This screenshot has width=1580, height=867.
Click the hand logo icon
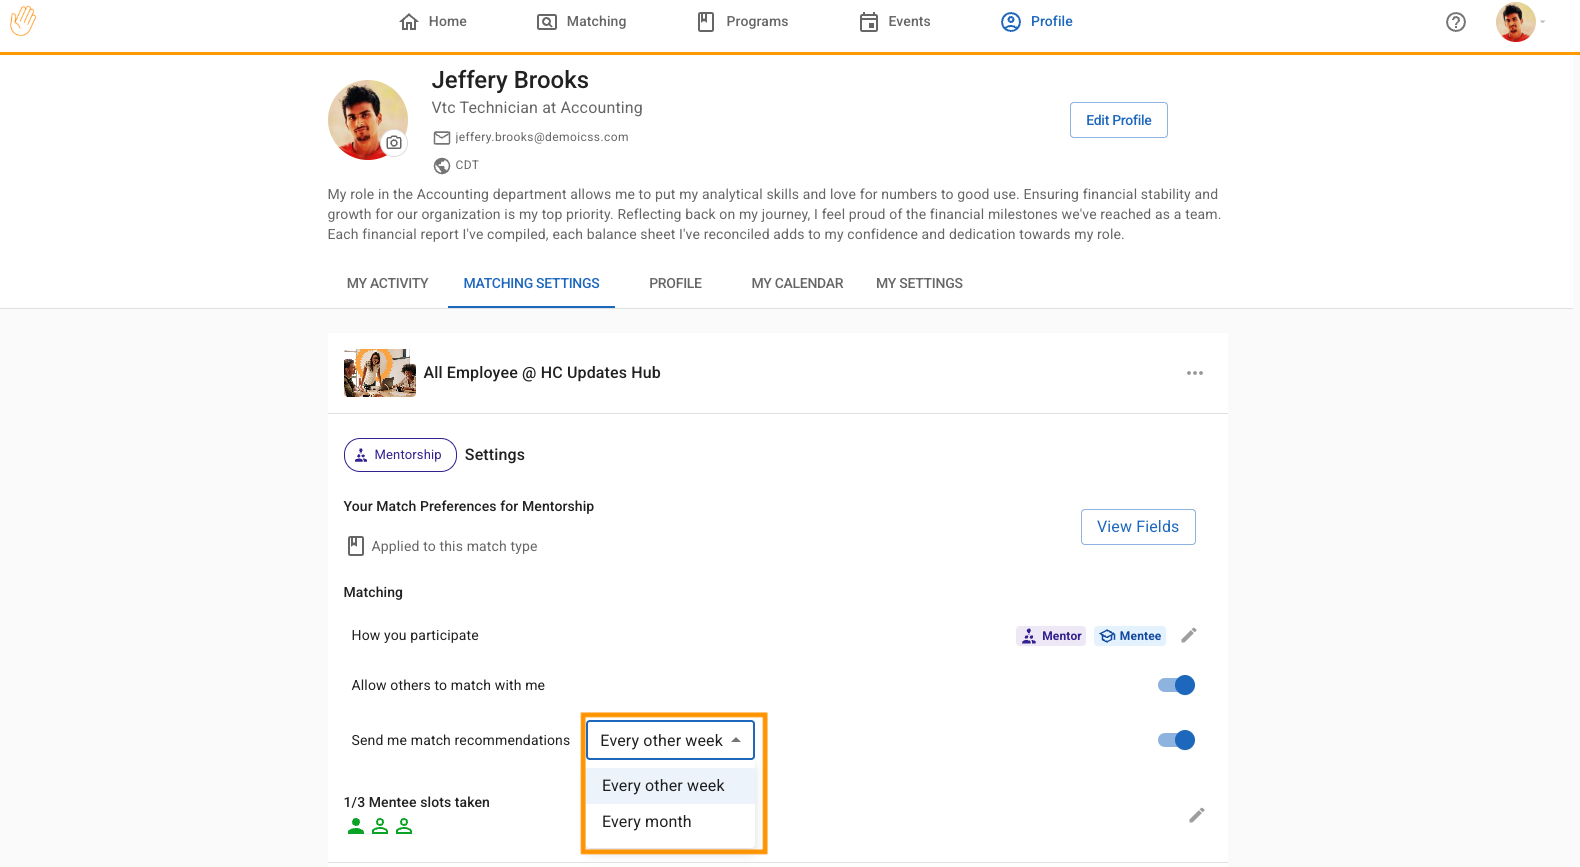pyautogui.click(x=23, y=21)
